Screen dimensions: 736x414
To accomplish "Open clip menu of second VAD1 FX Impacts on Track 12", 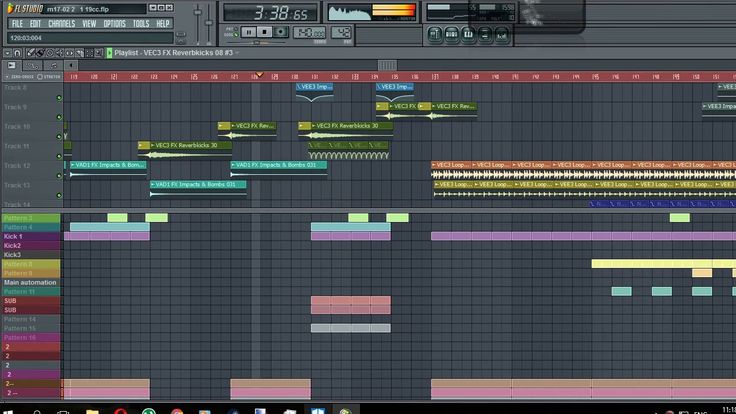I will tap(233, 165).
